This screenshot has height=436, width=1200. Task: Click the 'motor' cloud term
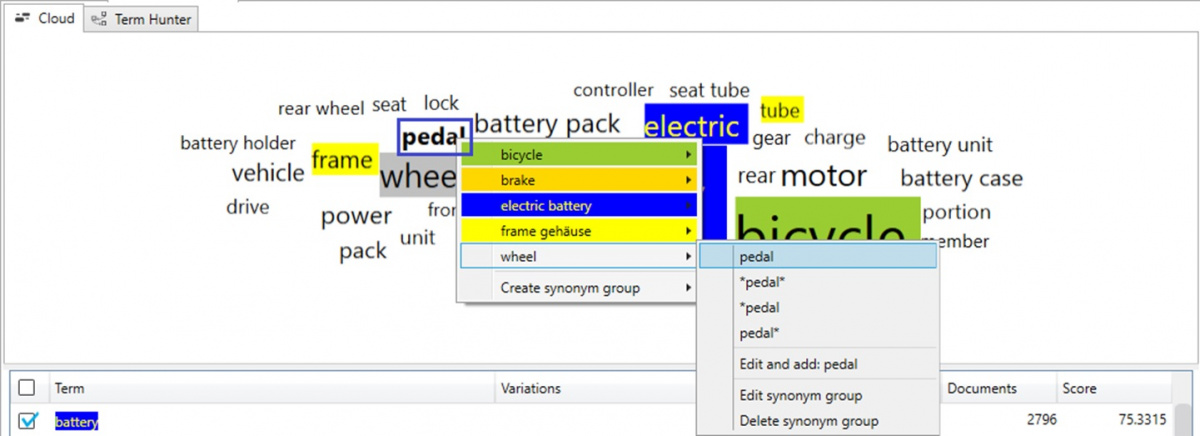coord(823,177)
